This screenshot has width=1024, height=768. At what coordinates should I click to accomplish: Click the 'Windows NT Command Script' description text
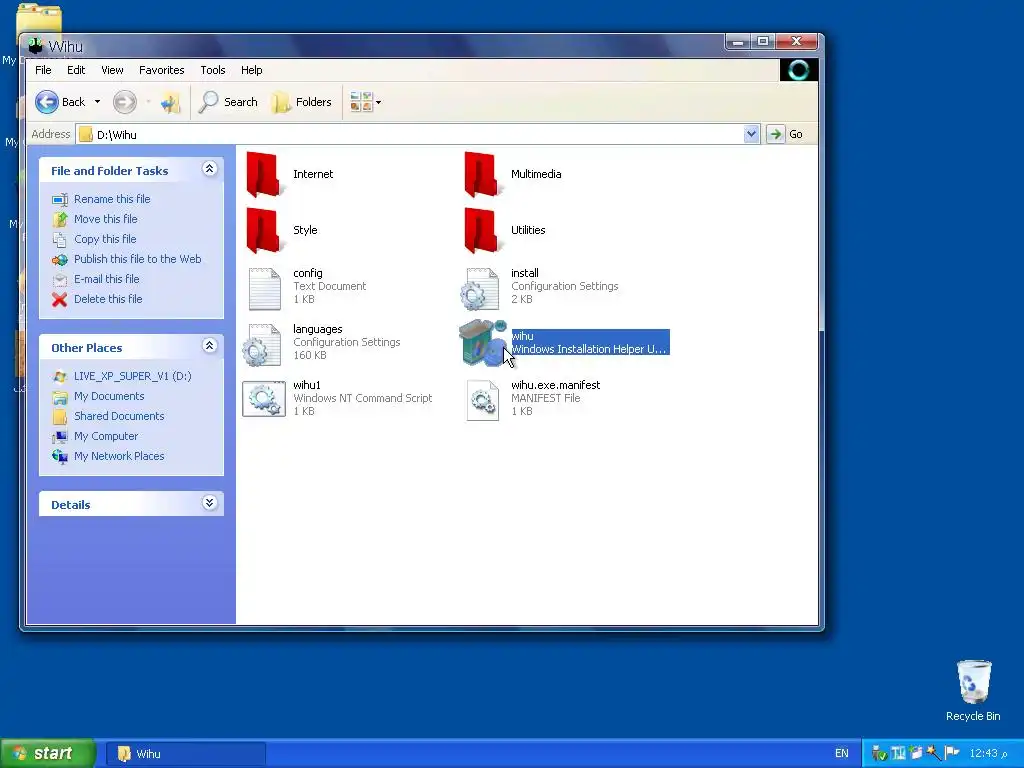[x=362, y=398]
